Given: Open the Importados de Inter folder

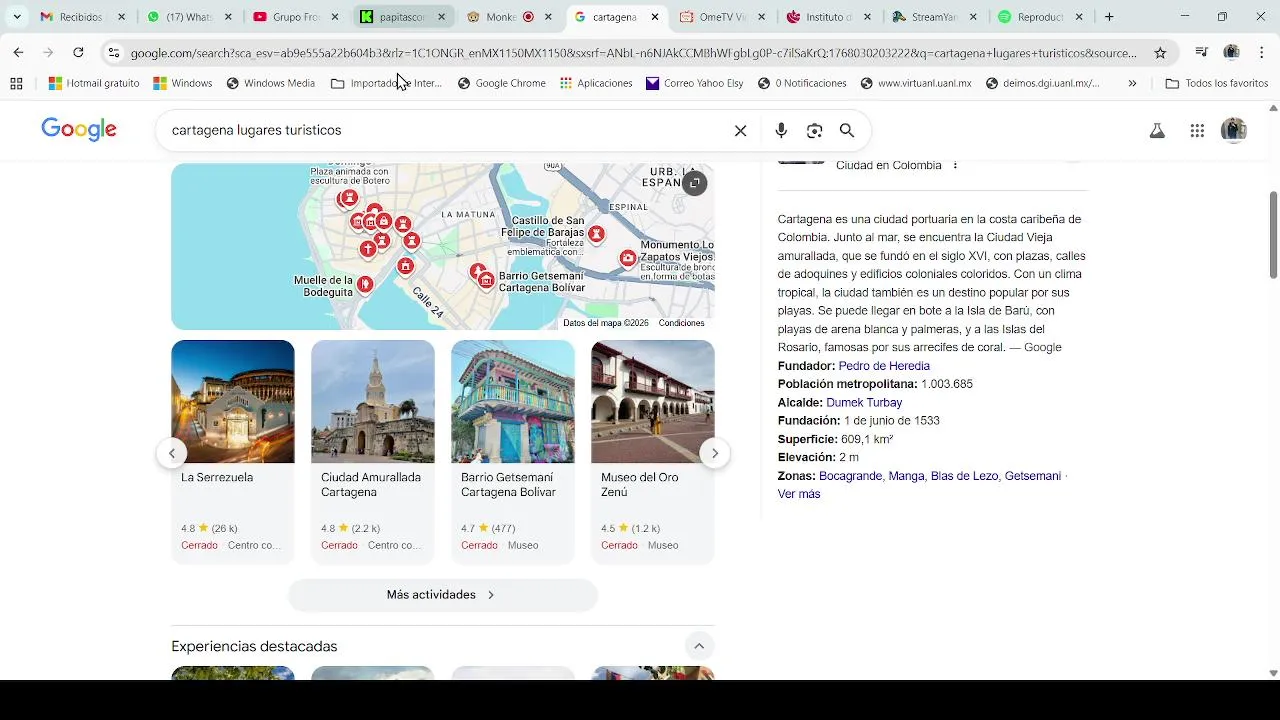Looking at the screenshot, I should pos(386,83).
